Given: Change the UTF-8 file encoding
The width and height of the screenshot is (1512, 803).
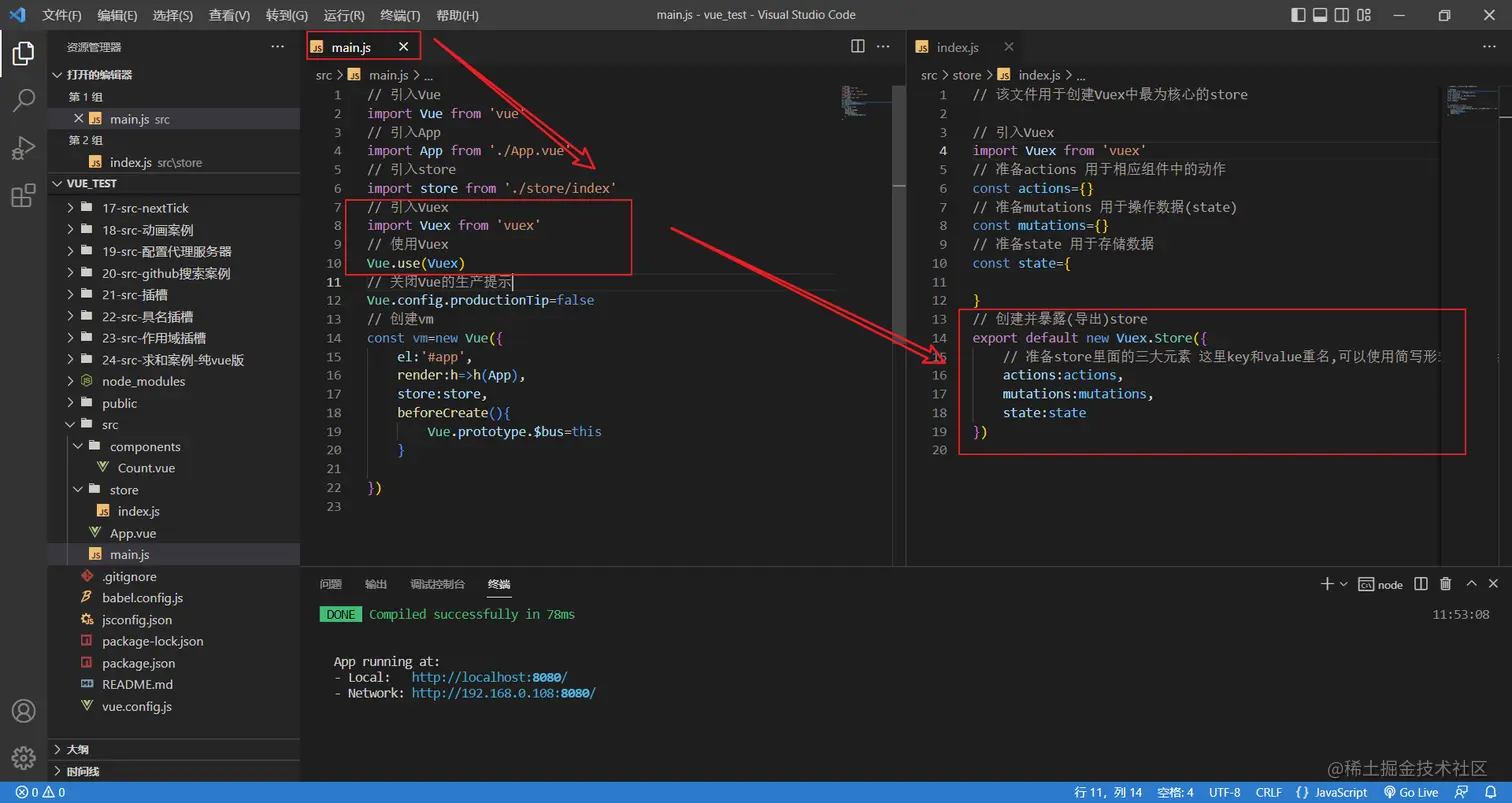Looking at the screenshot, I should pos(1225,792).
